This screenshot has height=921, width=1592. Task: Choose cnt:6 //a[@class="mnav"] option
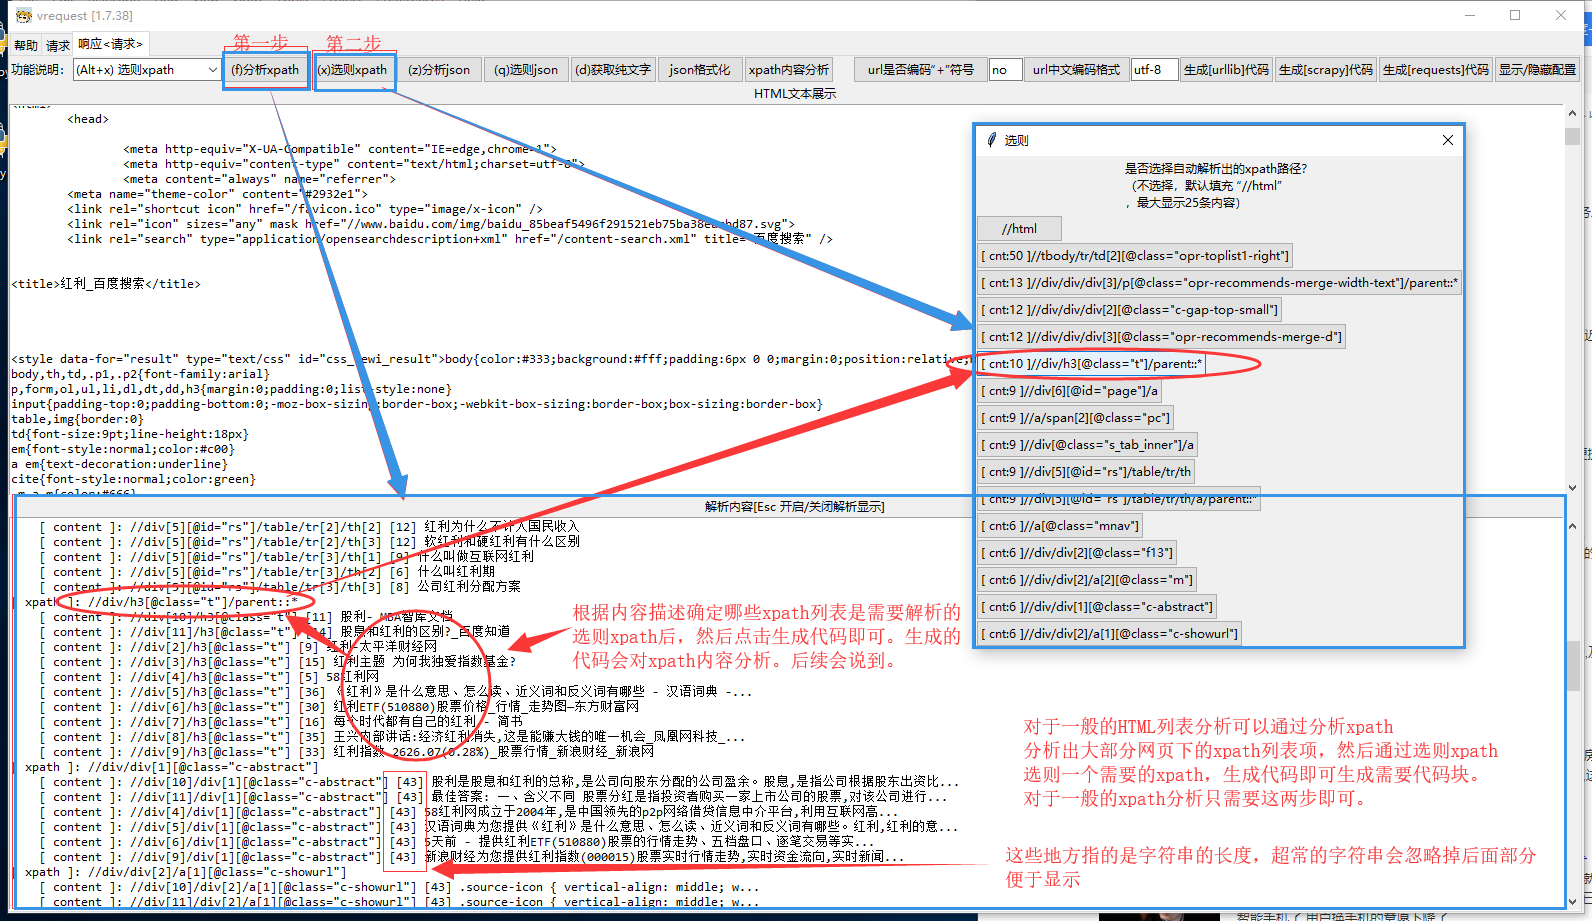click(1059, 526)
